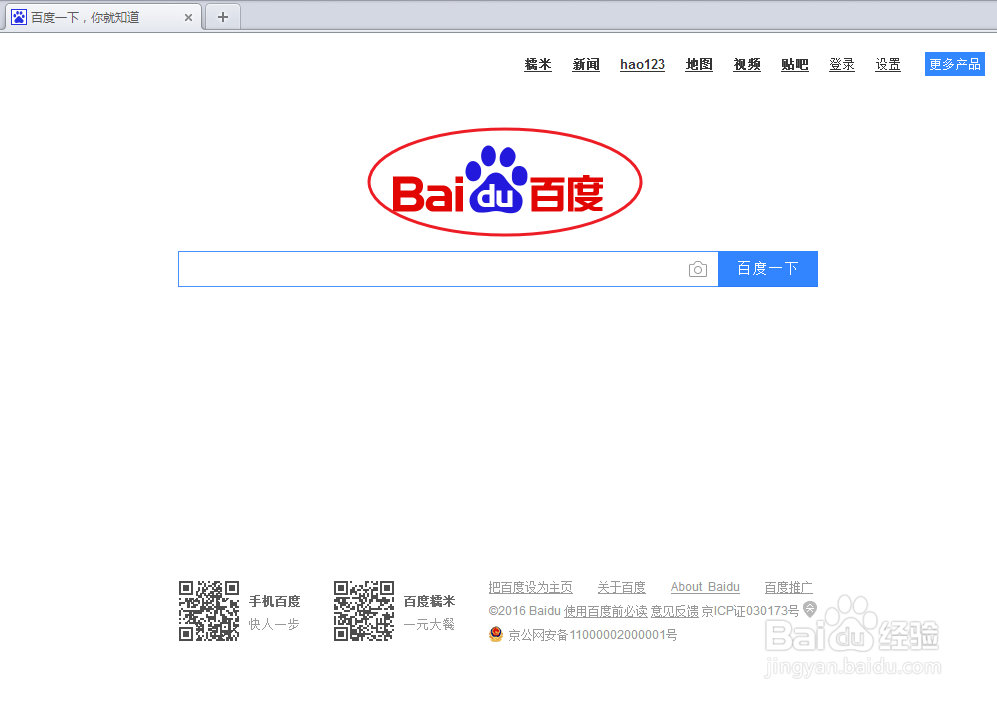Visit hao123 from the top navigation
The image size is (997, 701).
642,64
